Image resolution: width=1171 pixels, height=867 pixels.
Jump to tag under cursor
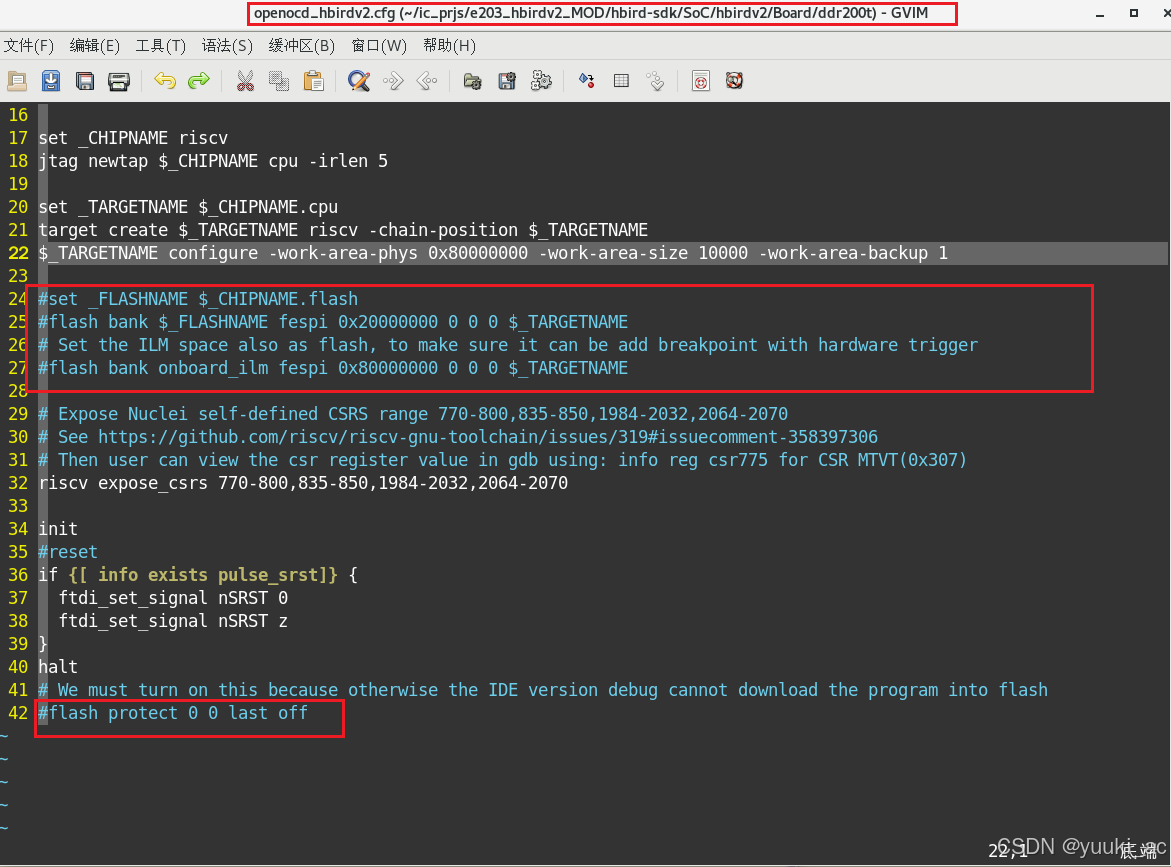[x=656, y=81]
